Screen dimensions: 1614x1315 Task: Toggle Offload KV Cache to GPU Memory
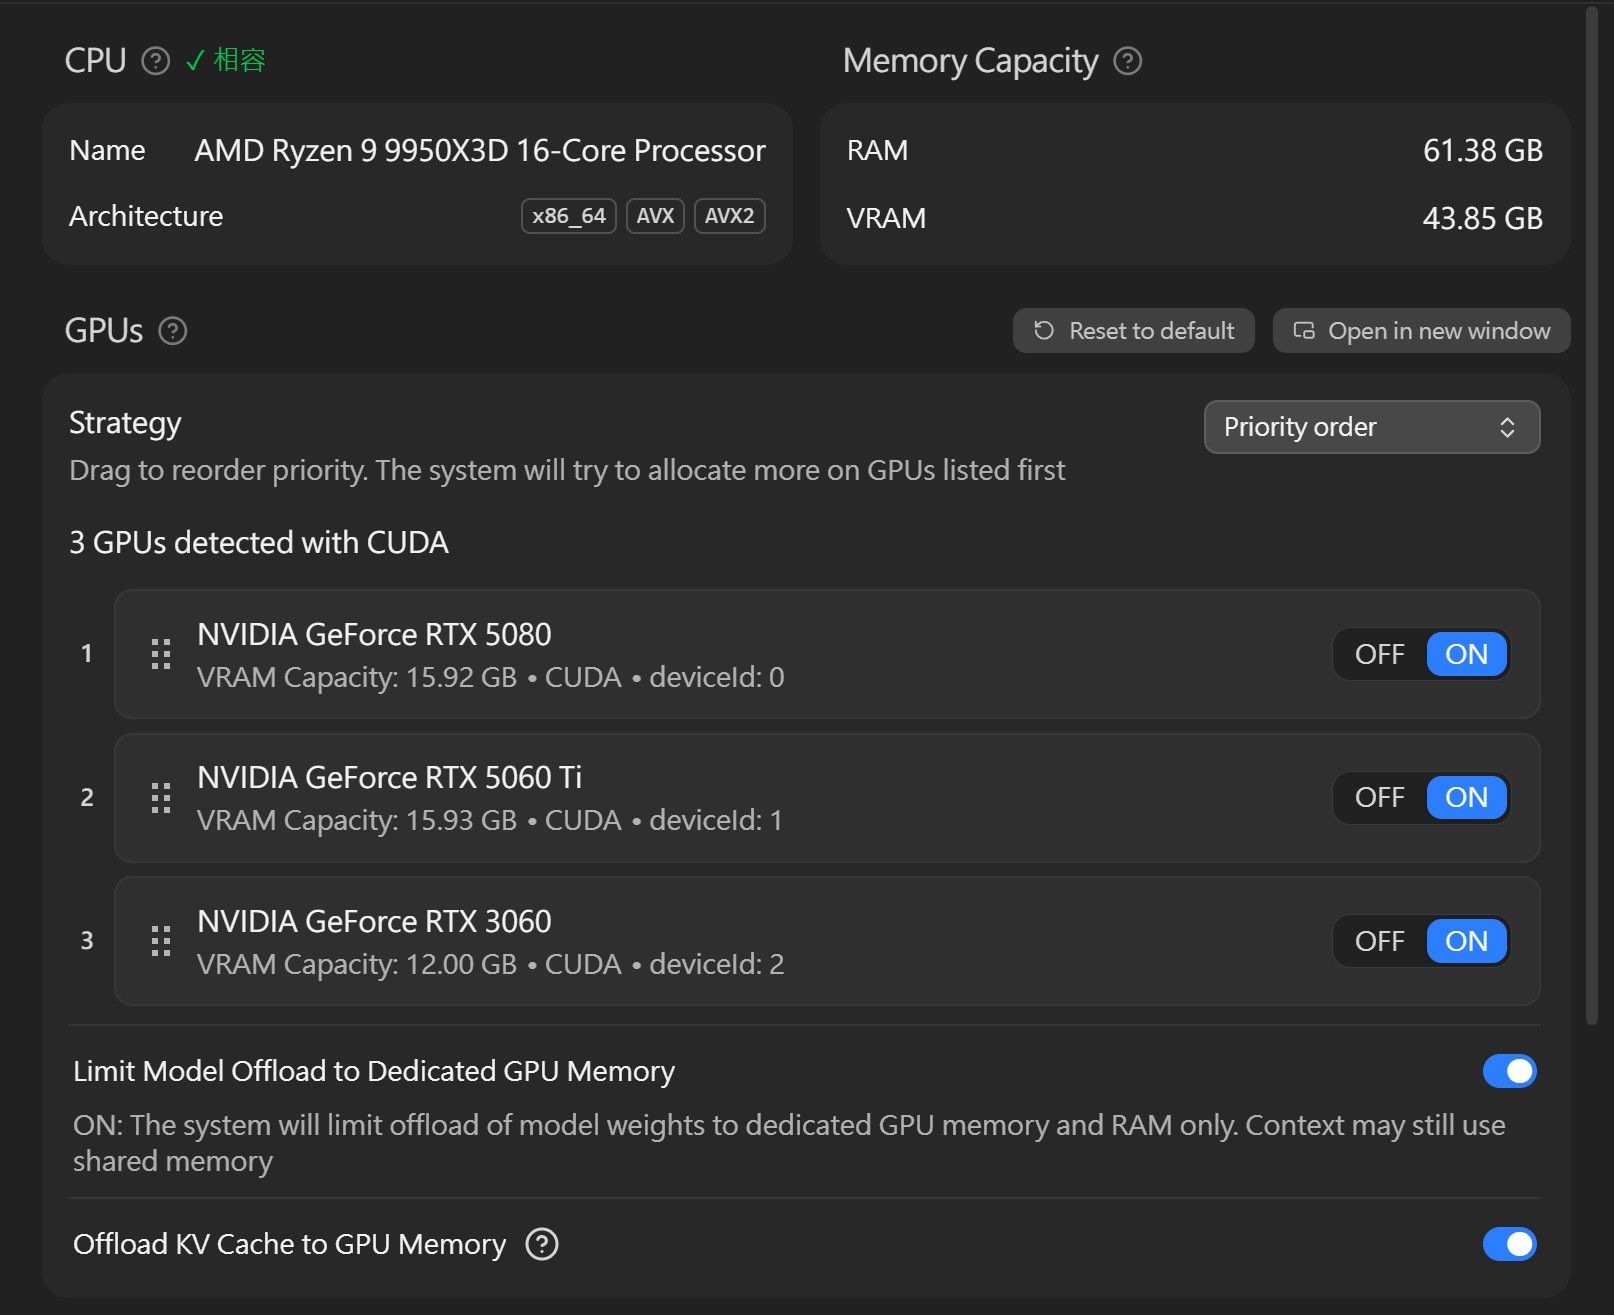coord(1510,1244)
